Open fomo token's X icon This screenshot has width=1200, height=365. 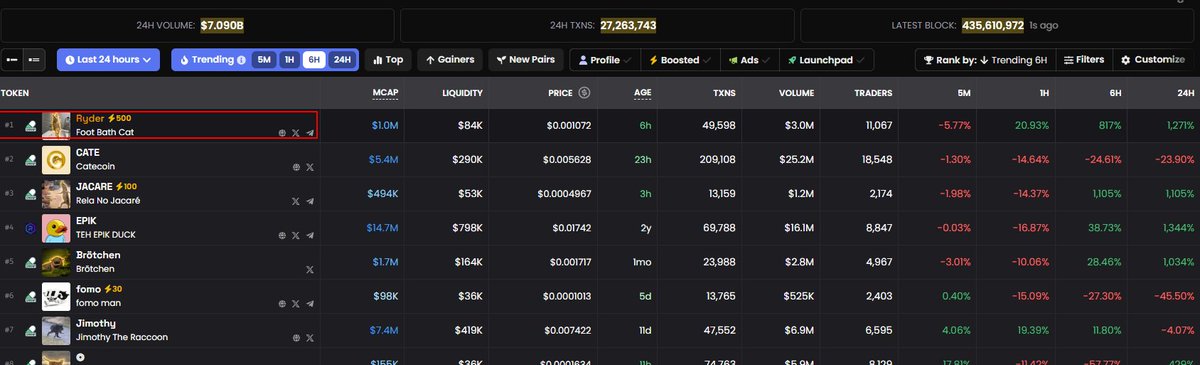click(x=296, y=304)
